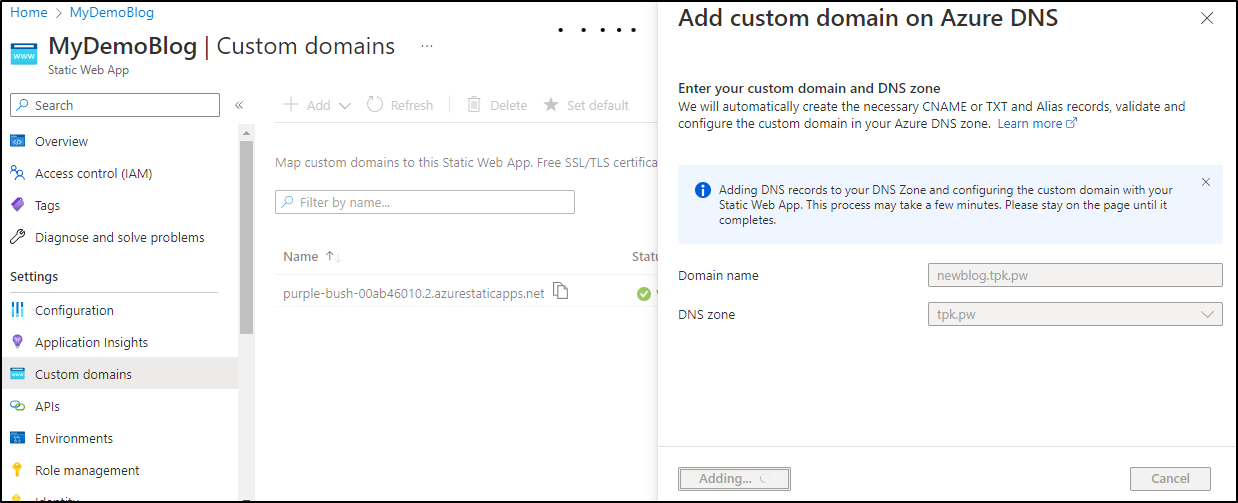Click the Refresh toolbar button
Image resolution: width=1238 pixels, height=503 pixels.
point(400,105)
